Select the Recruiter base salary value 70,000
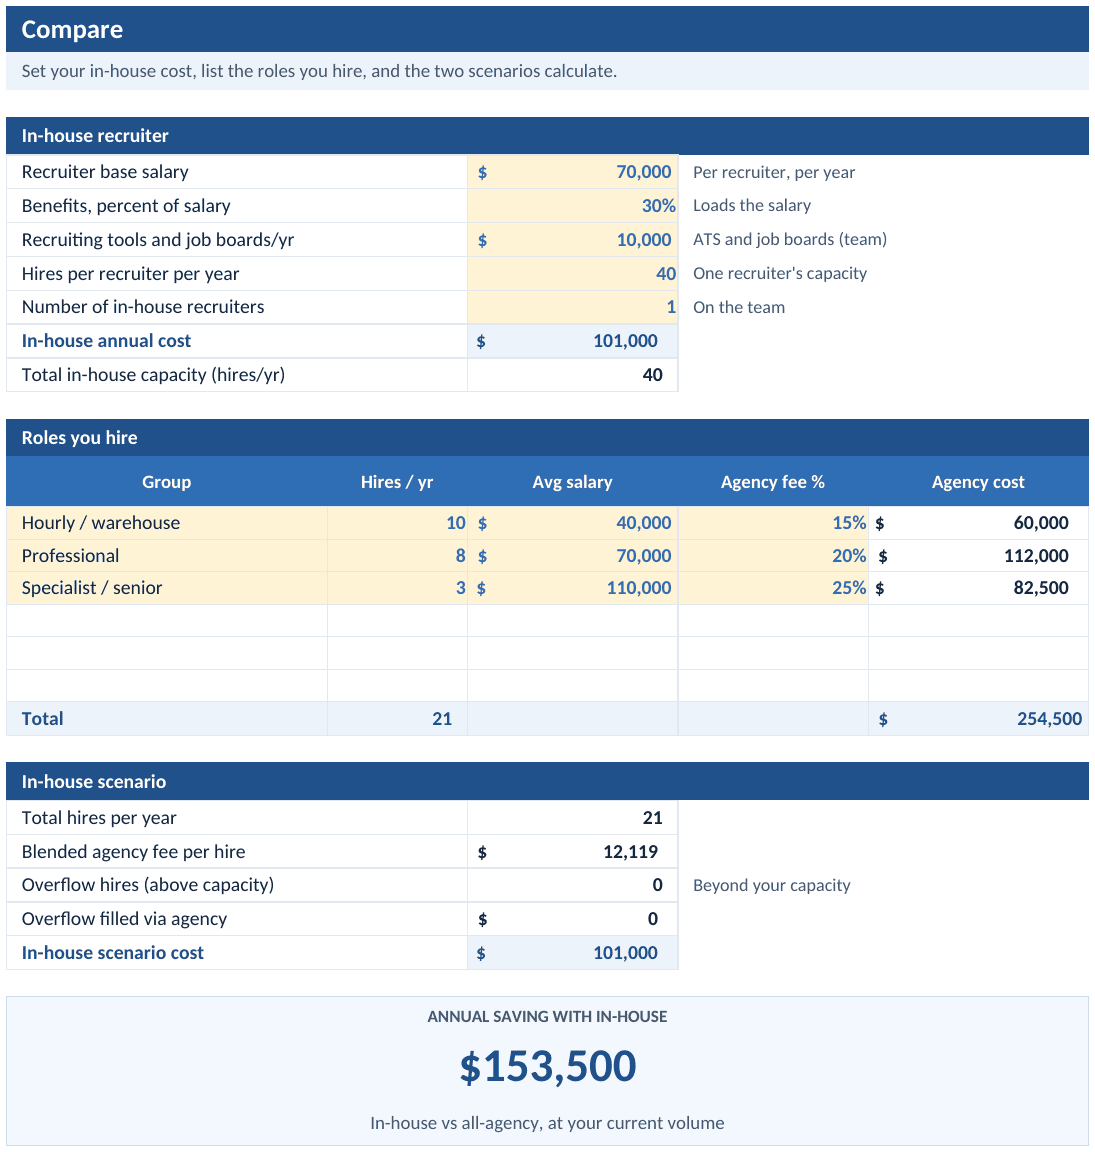Image resolution: width=1095 pixels, height=1152 pixels. [x=572, y=172]
